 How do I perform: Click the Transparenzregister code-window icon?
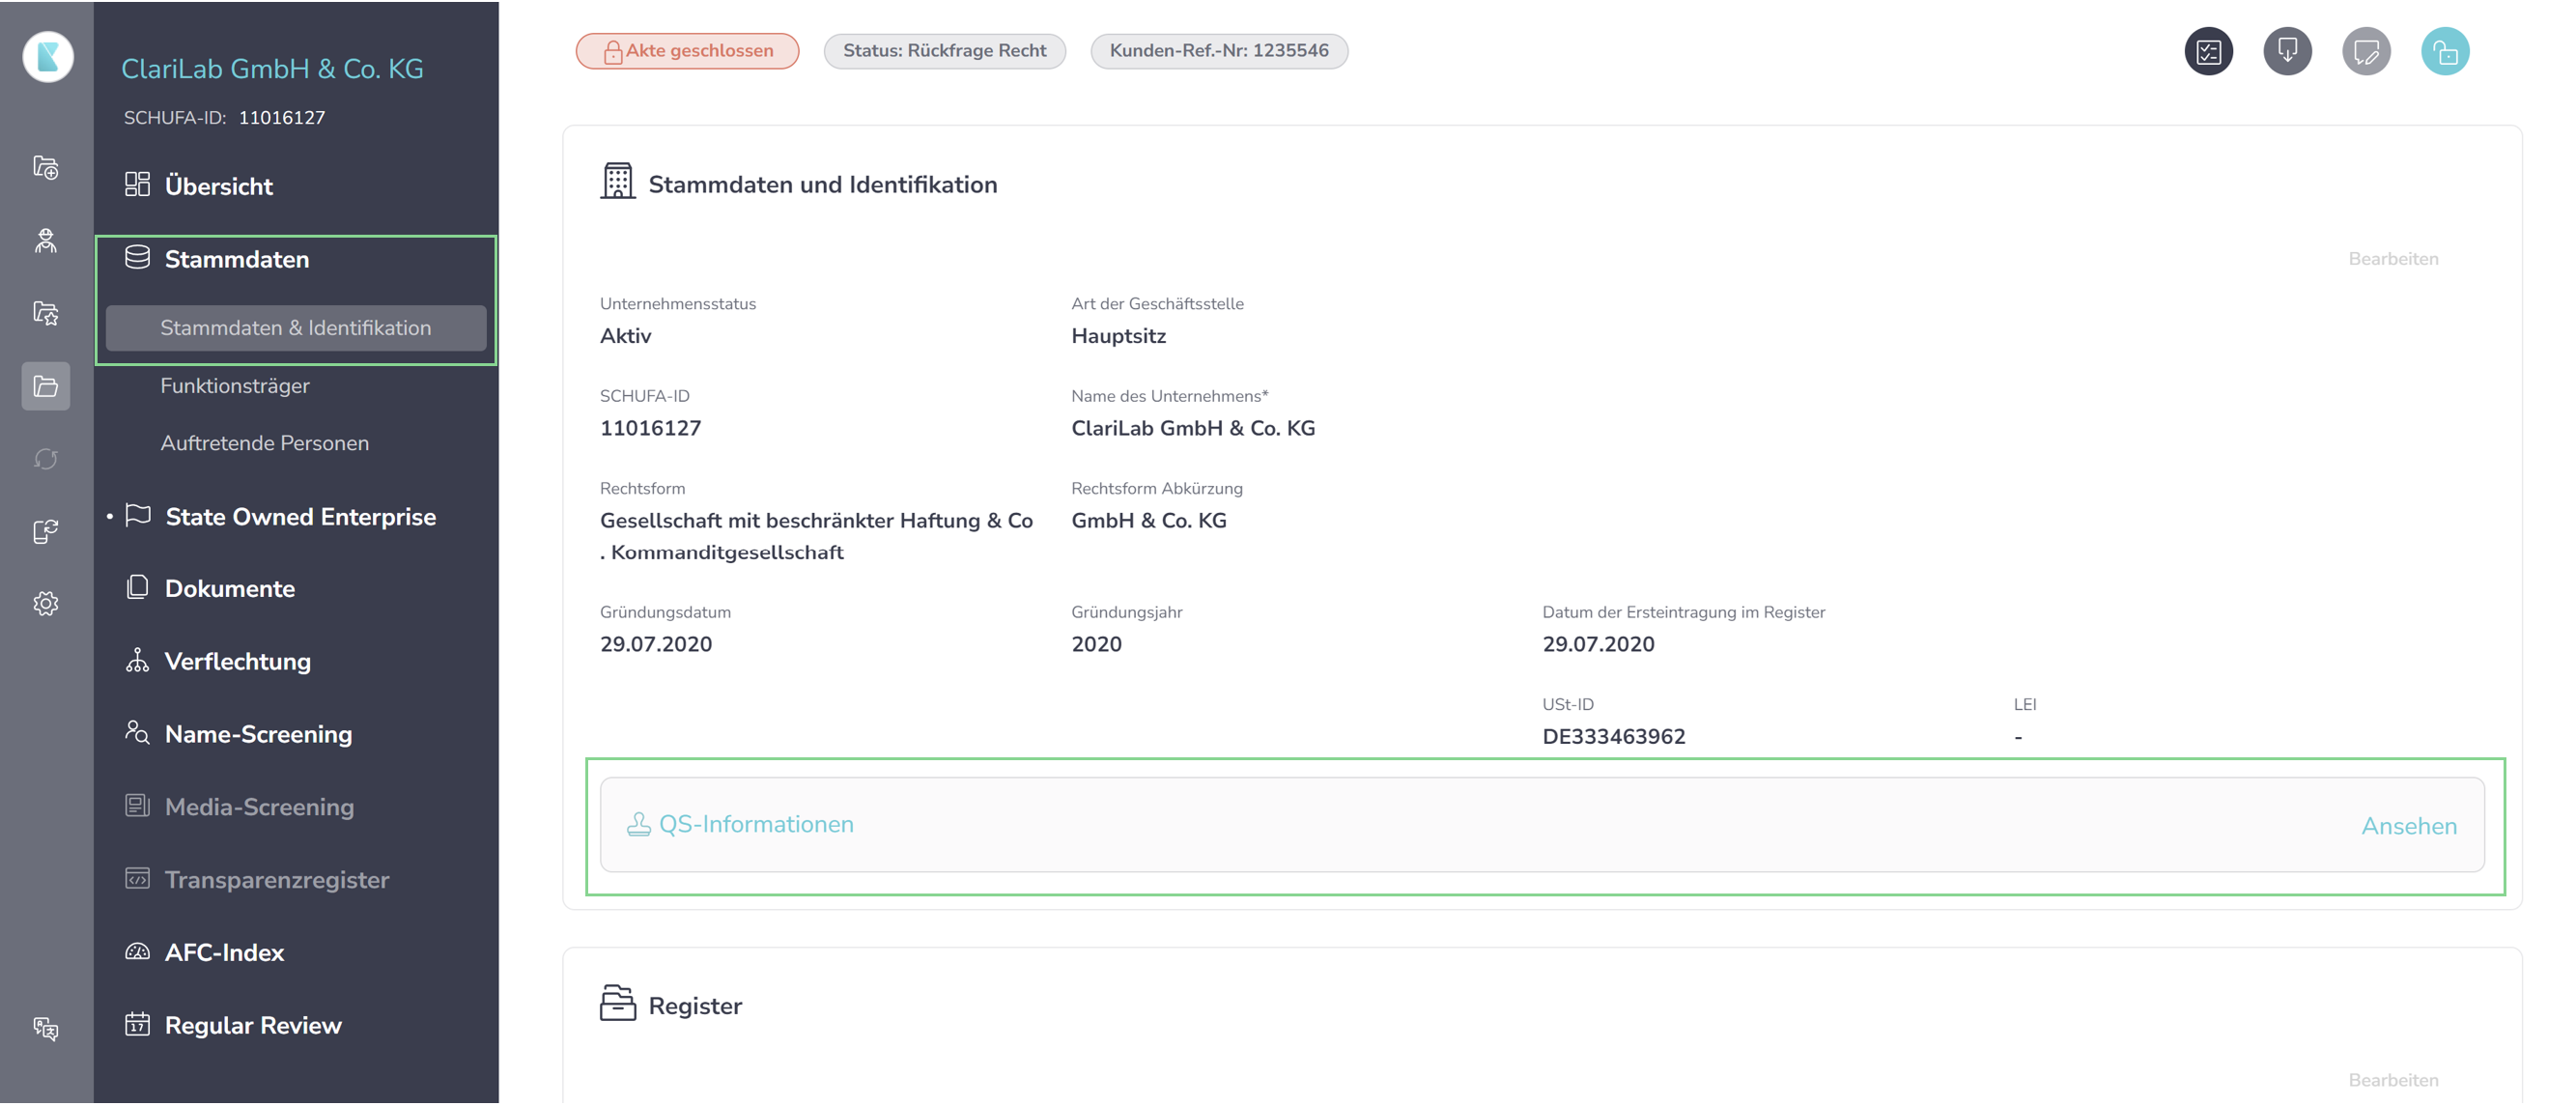(137, 879)
